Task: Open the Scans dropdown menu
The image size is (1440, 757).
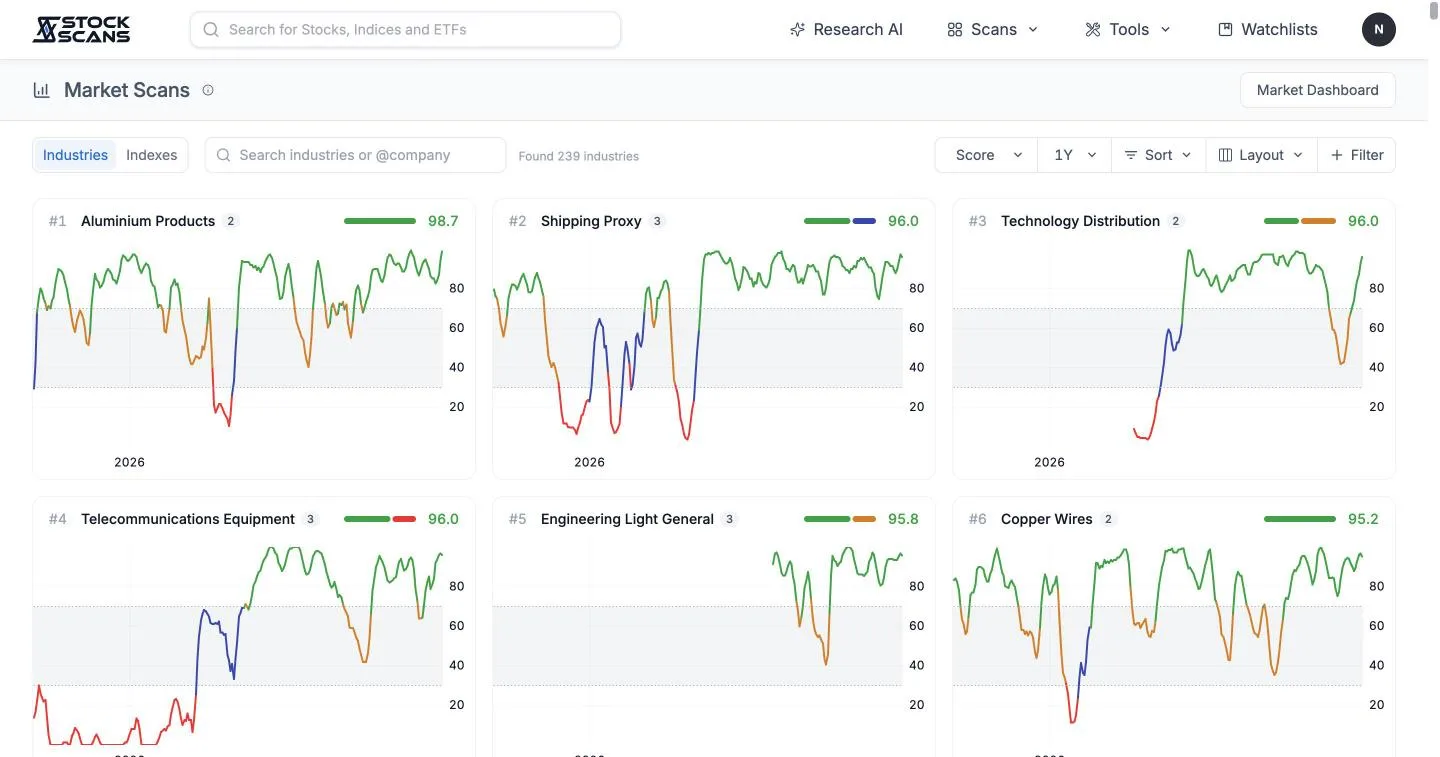Action: tap(993, 30)
